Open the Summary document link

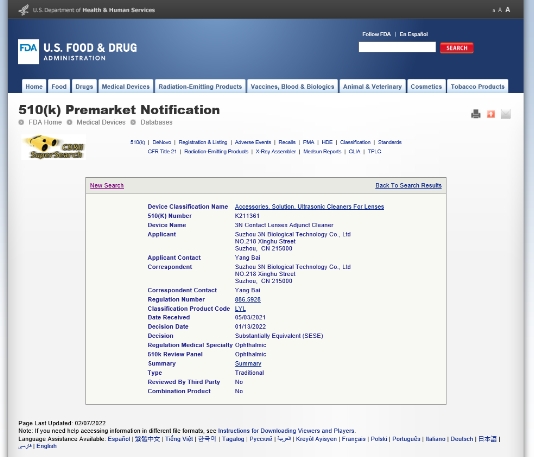(x=248, y=363)
